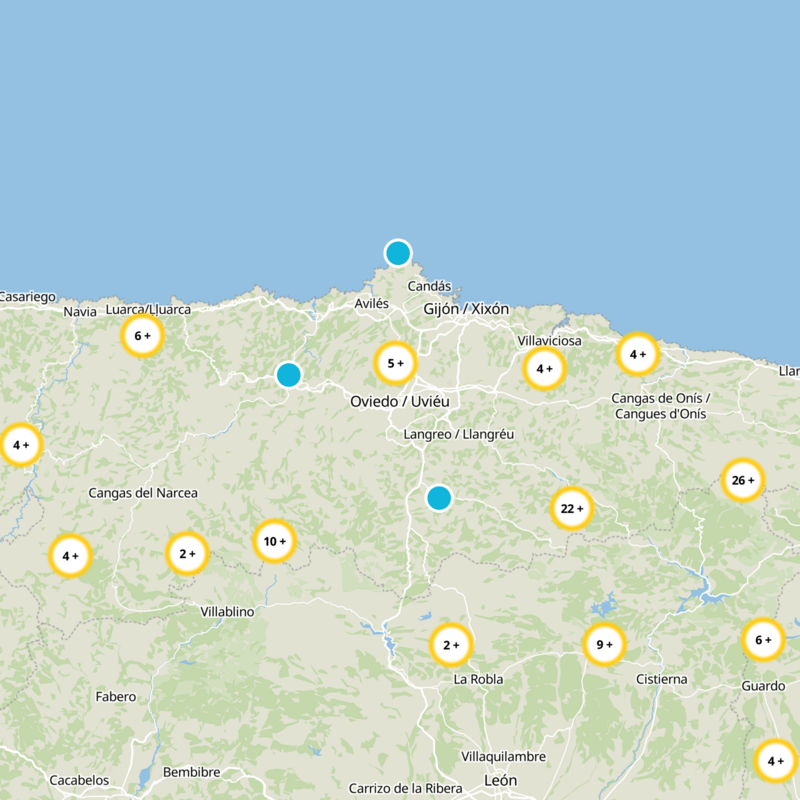Select the blue marker below Langreo
The image size is (800, 800).
click(x=438, y=498)
